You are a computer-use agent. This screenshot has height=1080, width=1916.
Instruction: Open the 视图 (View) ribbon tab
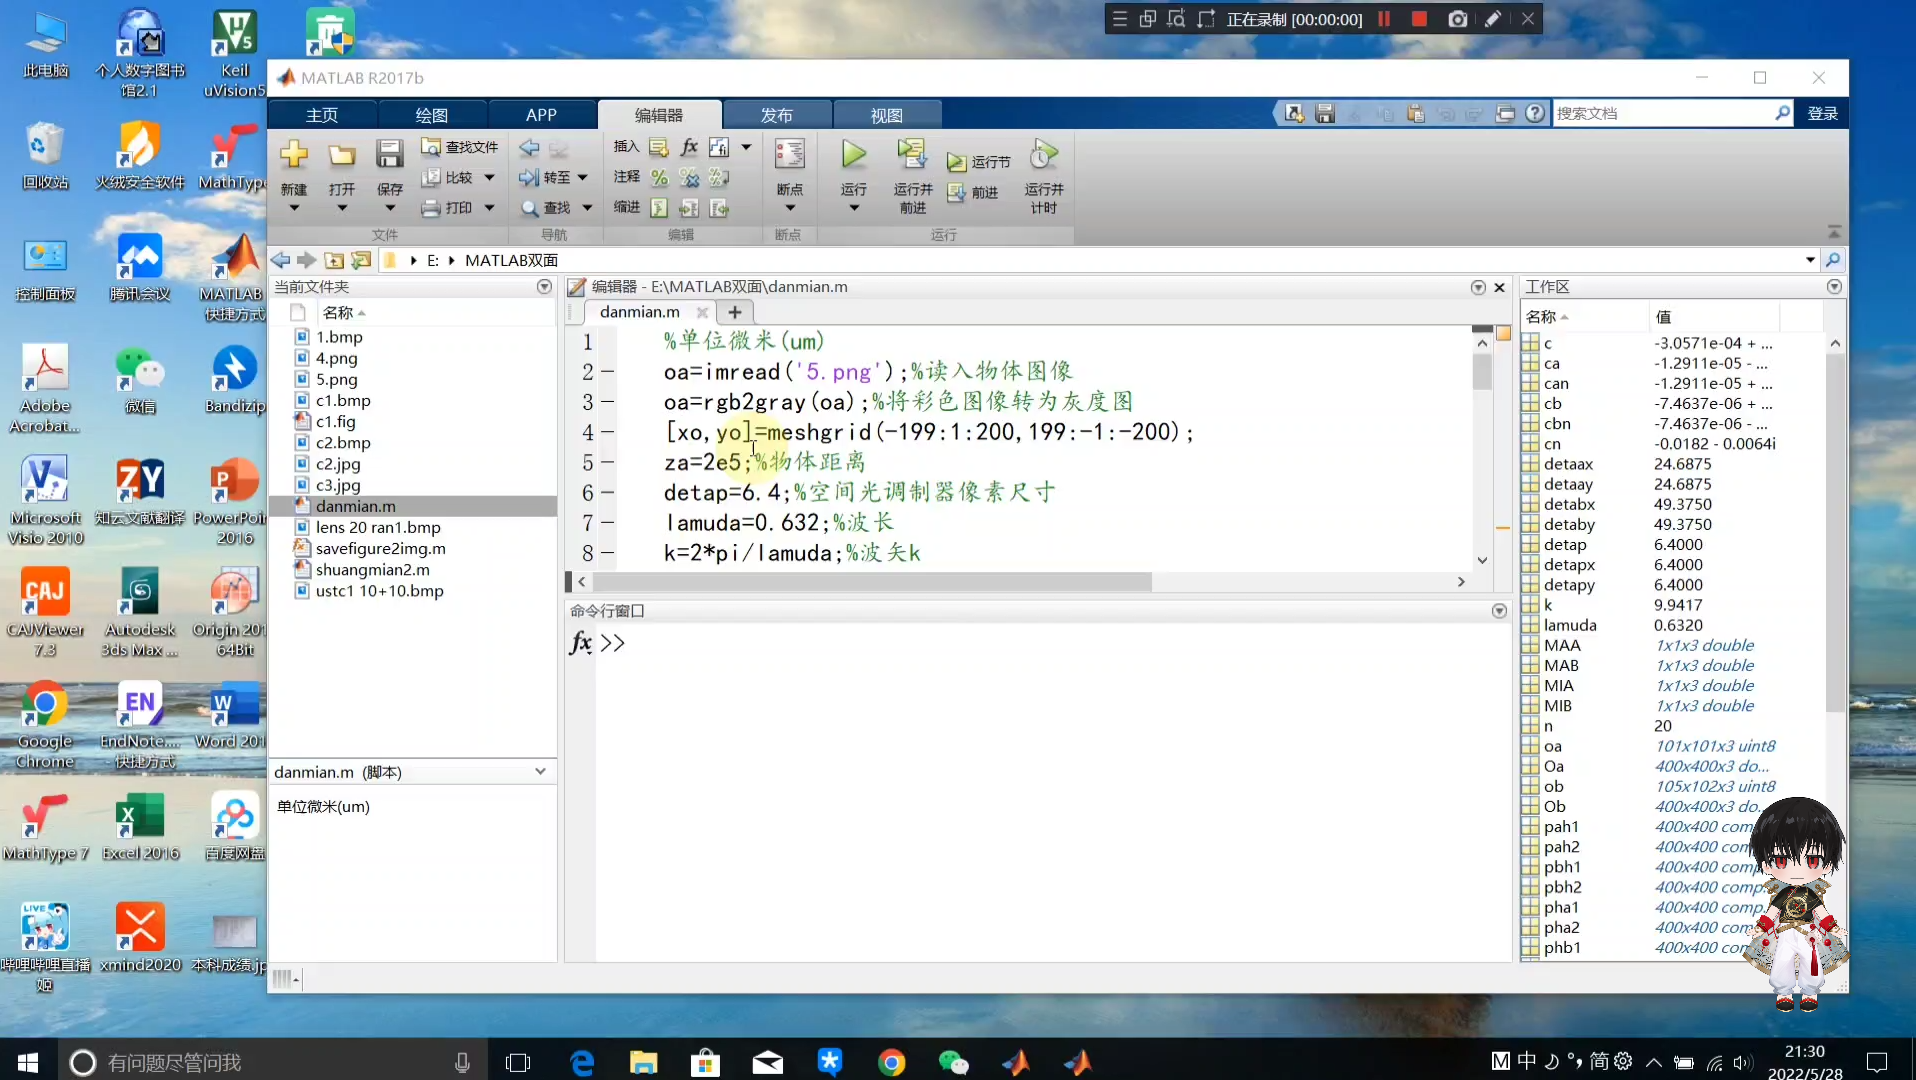[886, 114]
